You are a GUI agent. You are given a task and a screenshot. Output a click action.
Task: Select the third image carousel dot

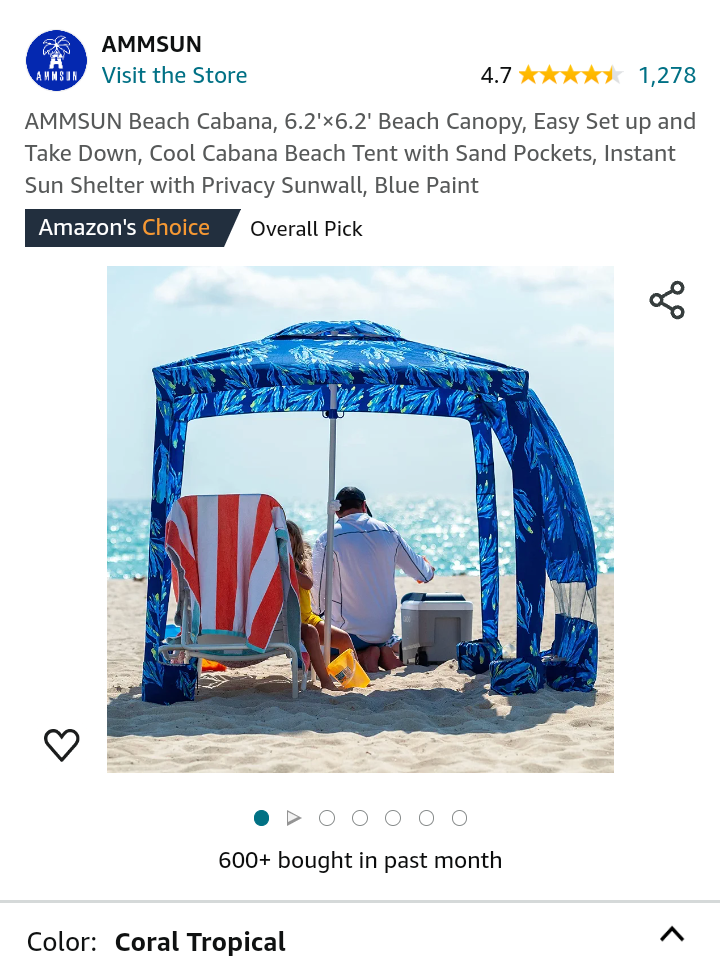click(x=327, y=818)
